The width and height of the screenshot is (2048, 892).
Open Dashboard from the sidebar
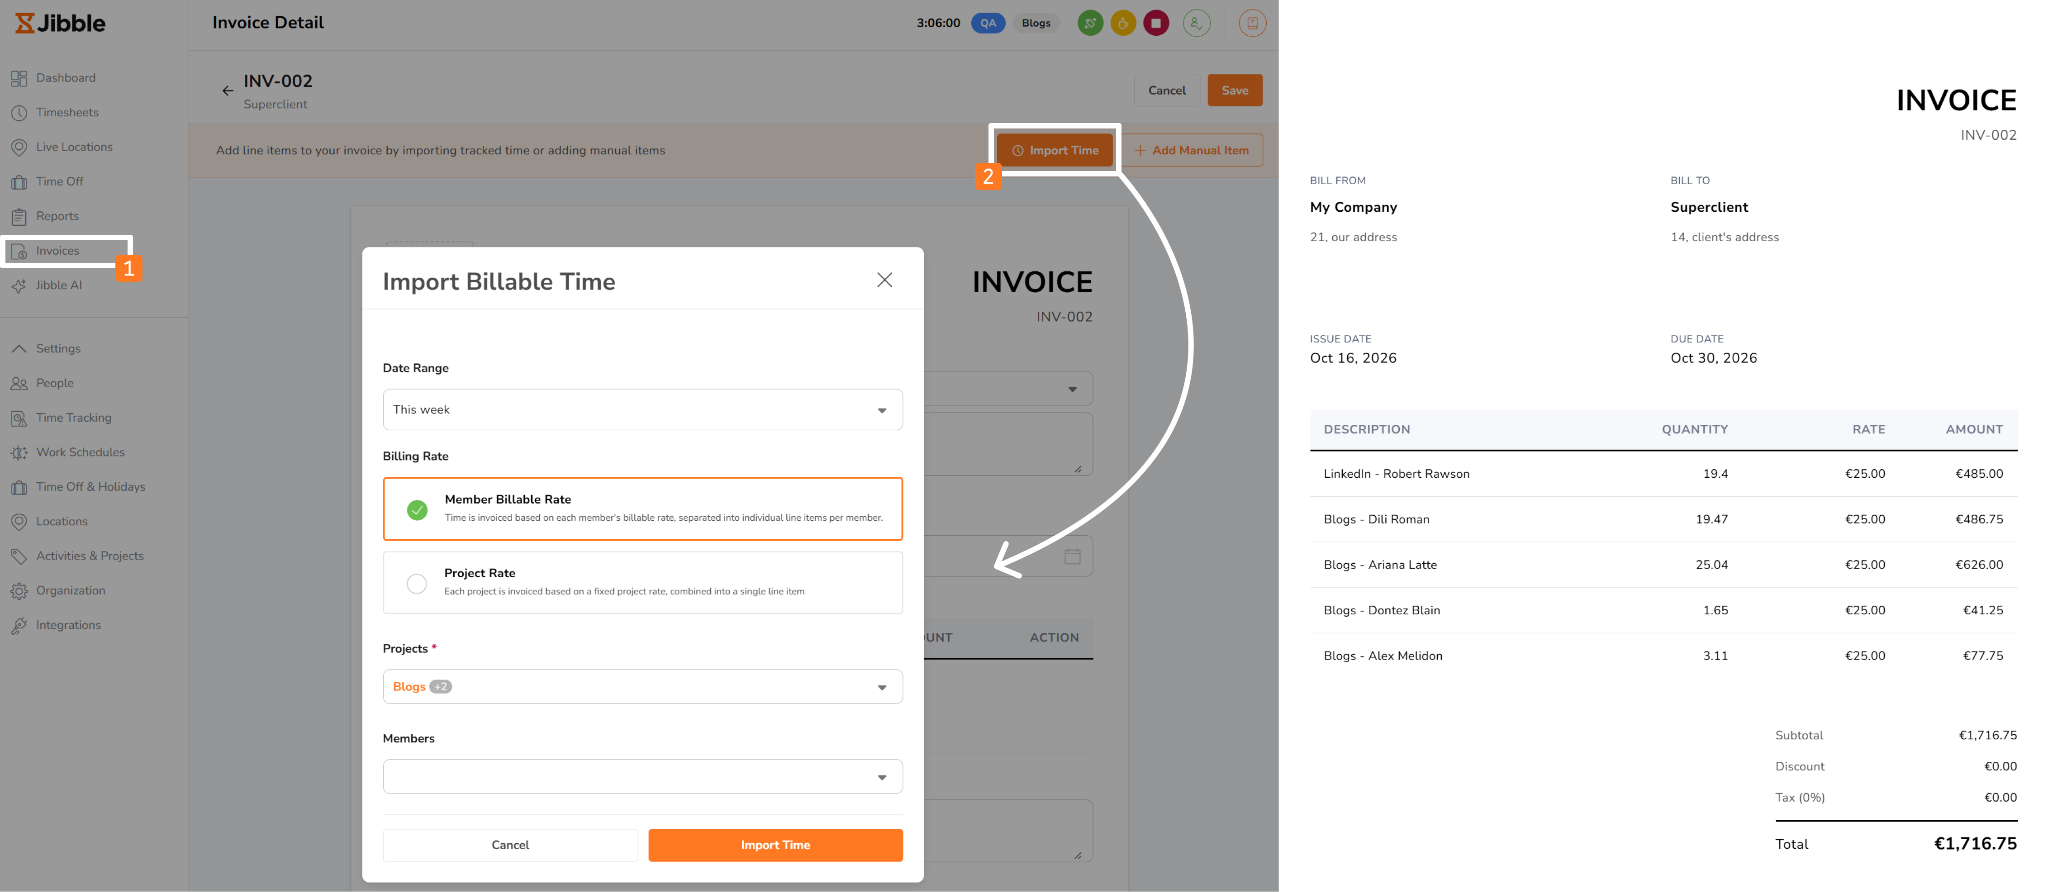[65, 78]
